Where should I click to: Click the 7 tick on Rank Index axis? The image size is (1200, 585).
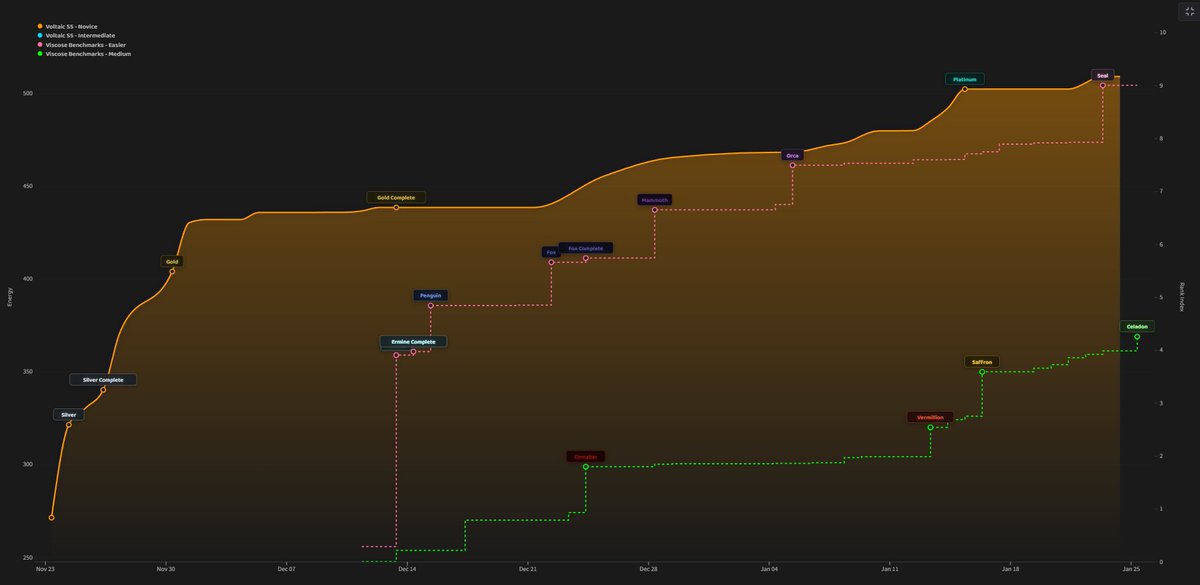1160,192
